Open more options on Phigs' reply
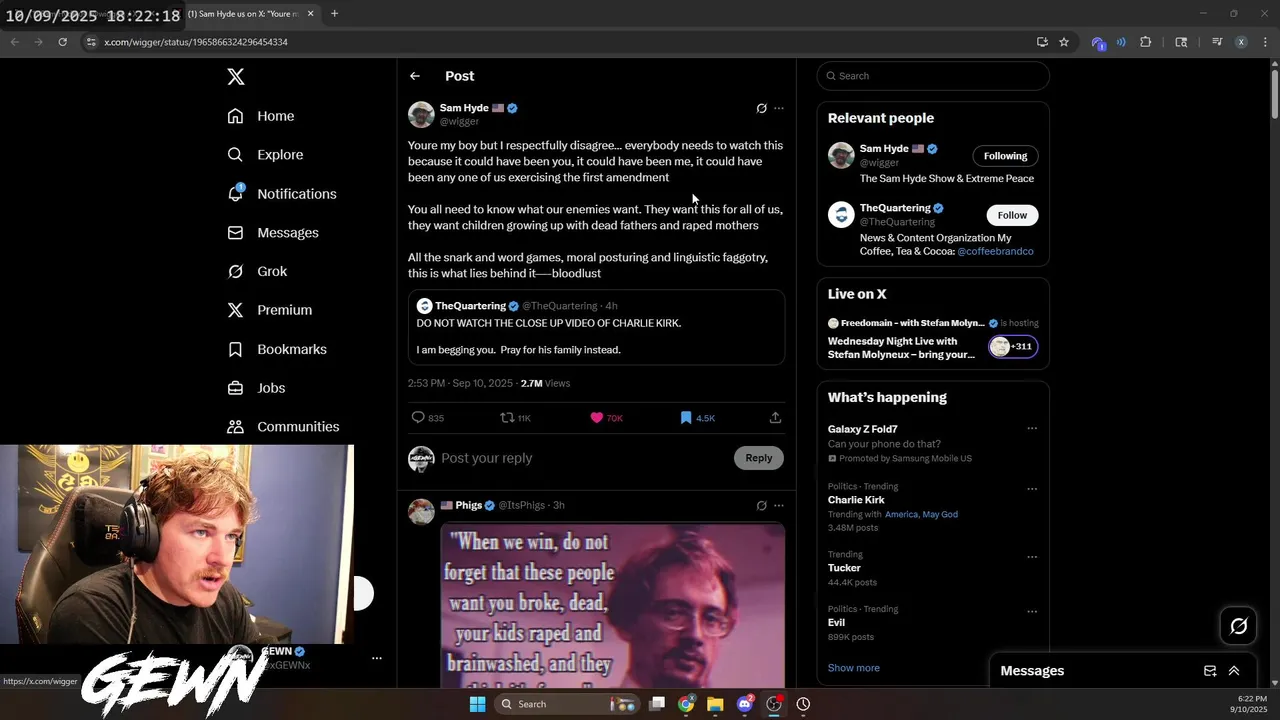1280x720 pixels. pos(779,506)
